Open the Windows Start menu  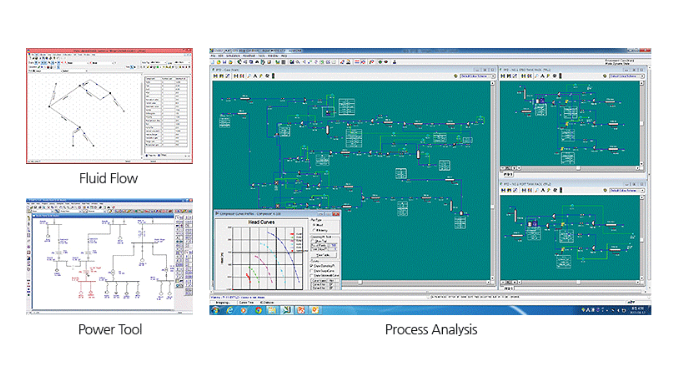216,310
